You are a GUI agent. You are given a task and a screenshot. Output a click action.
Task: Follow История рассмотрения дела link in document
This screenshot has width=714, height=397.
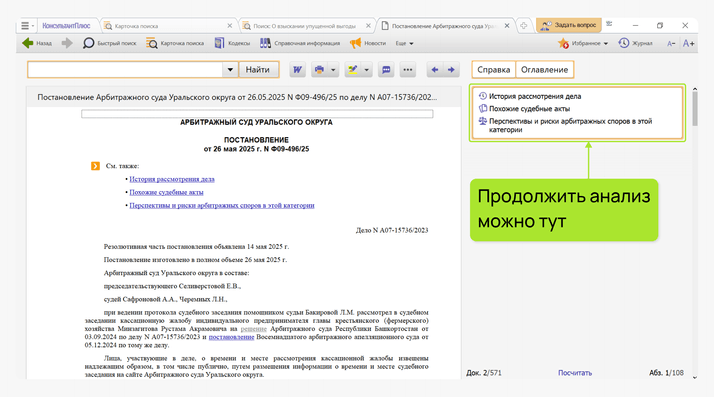pyautogui.click(x=172, y=179)
